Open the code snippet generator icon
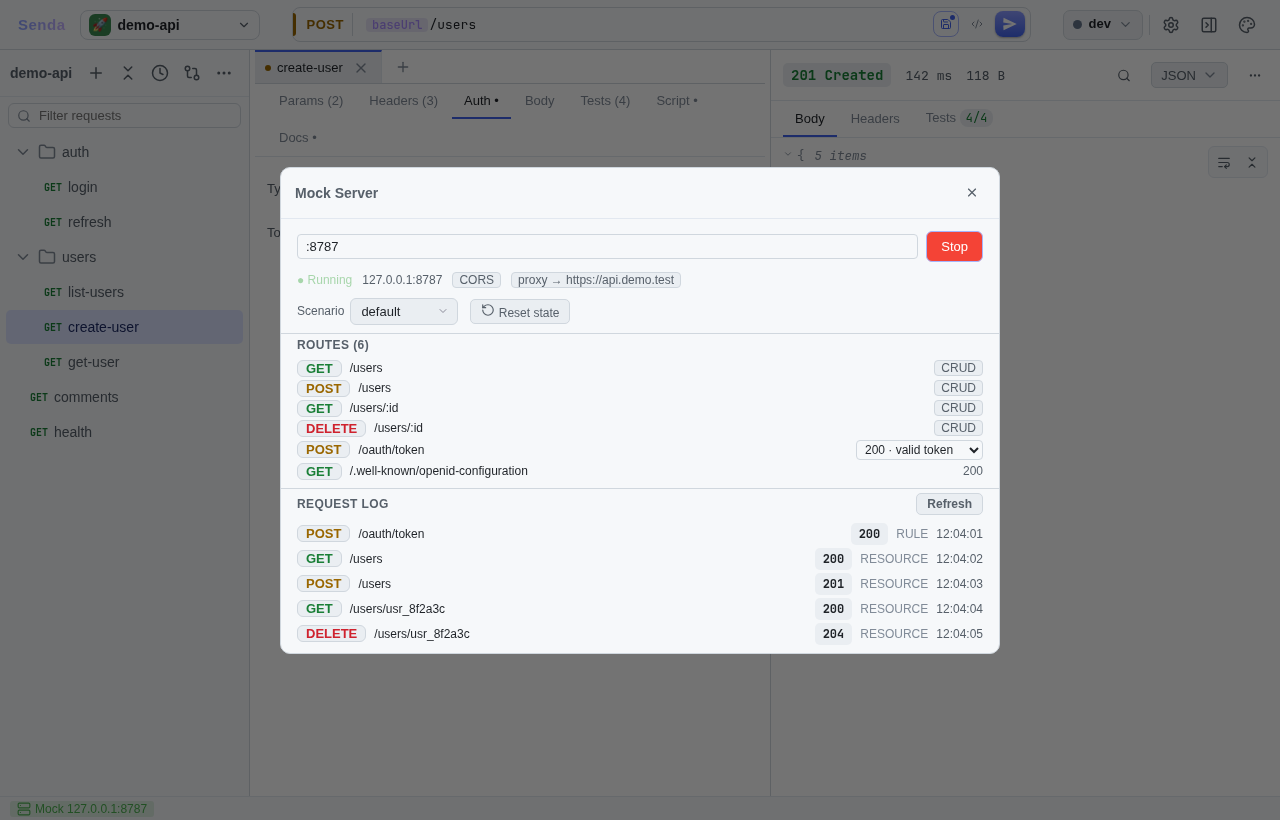1280x820 pixels. click(x=977, y=24)
